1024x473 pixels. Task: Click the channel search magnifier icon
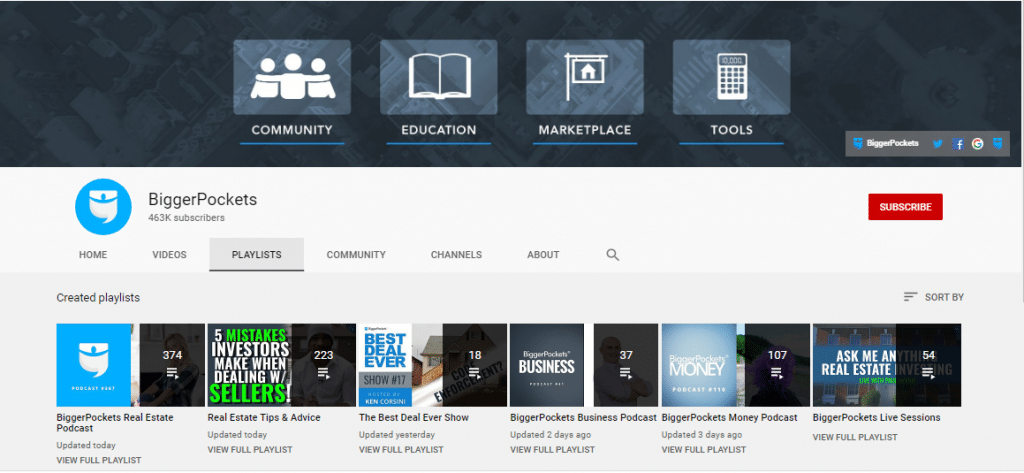pos(613,255)
